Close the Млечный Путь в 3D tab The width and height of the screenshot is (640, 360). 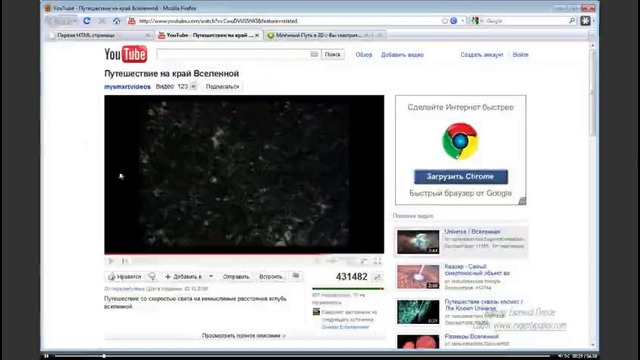pos(367,36)
